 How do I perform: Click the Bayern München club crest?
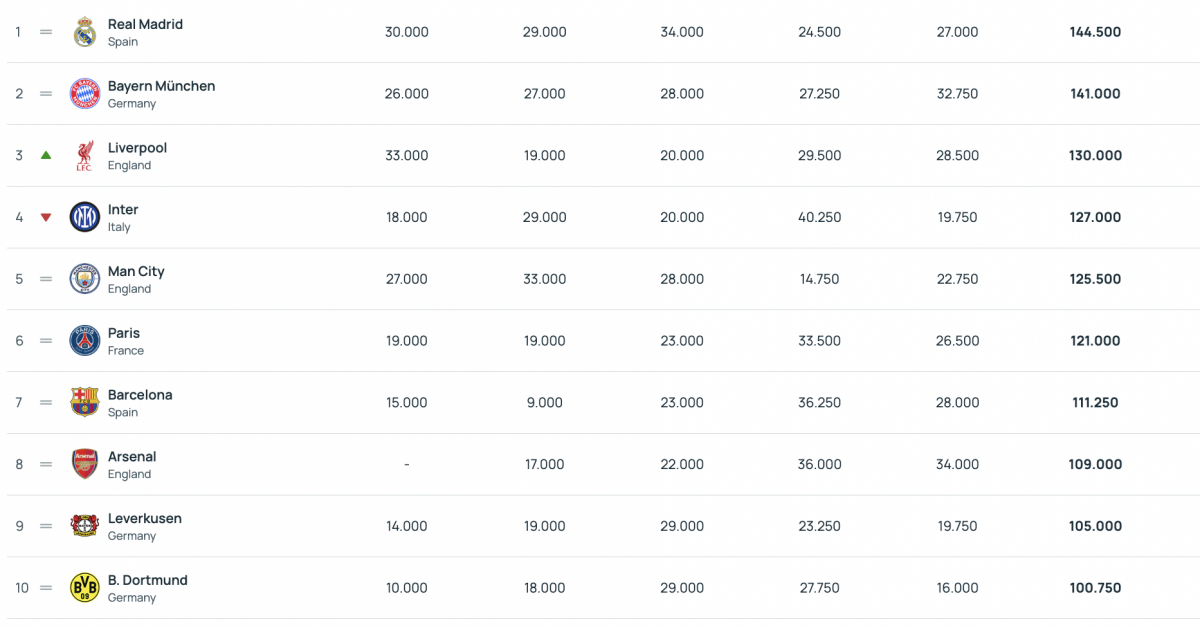pos(85,94)
